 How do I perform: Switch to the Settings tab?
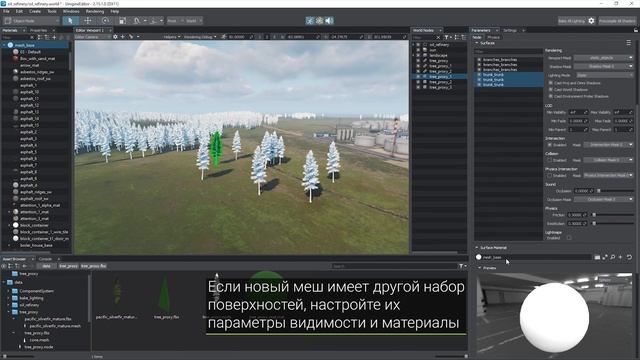point(509,30)
